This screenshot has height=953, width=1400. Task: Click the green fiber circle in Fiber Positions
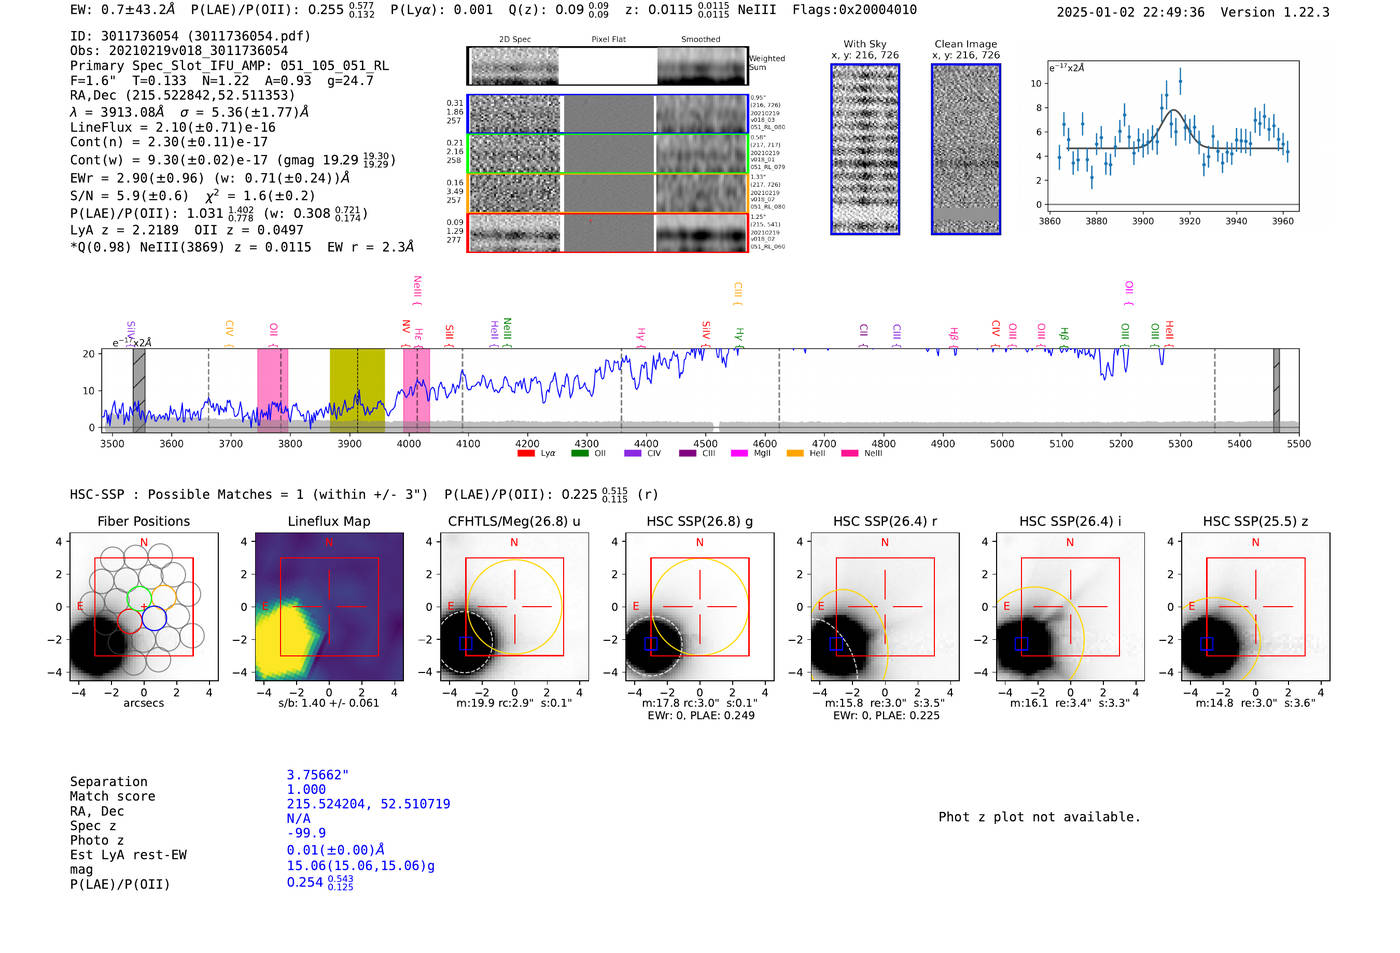coord(139,598)
